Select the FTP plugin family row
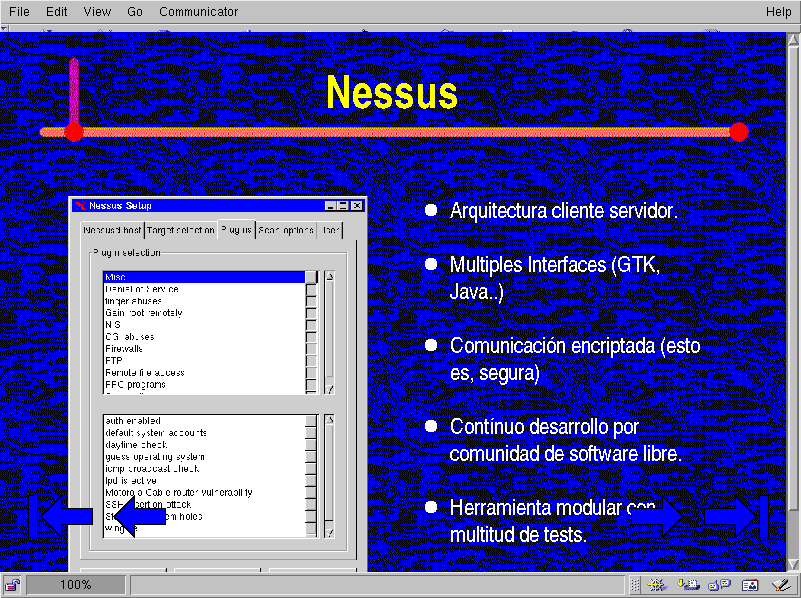 (x=204, y=361)
